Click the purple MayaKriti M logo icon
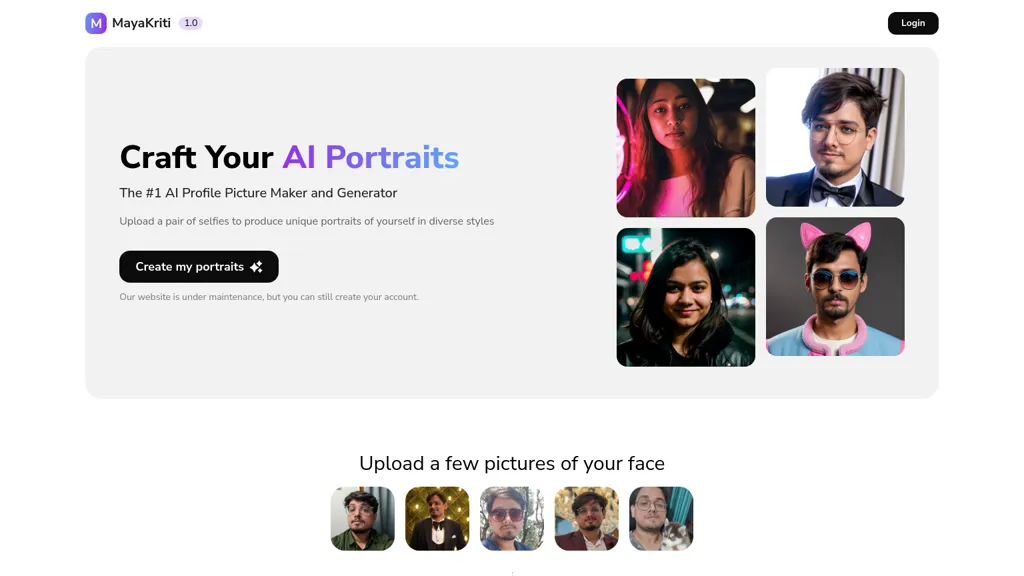 (x=96, y=23)
